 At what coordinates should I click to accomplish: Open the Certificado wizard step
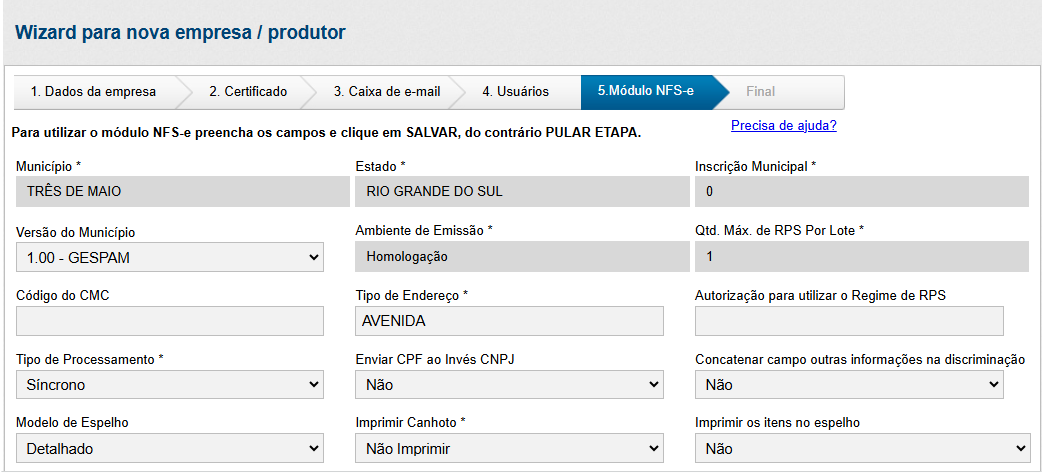click(x=248, y=92)
